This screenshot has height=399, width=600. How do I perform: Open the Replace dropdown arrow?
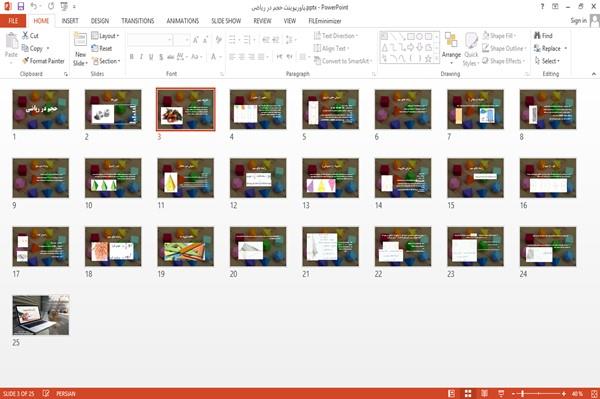[566, 48]
